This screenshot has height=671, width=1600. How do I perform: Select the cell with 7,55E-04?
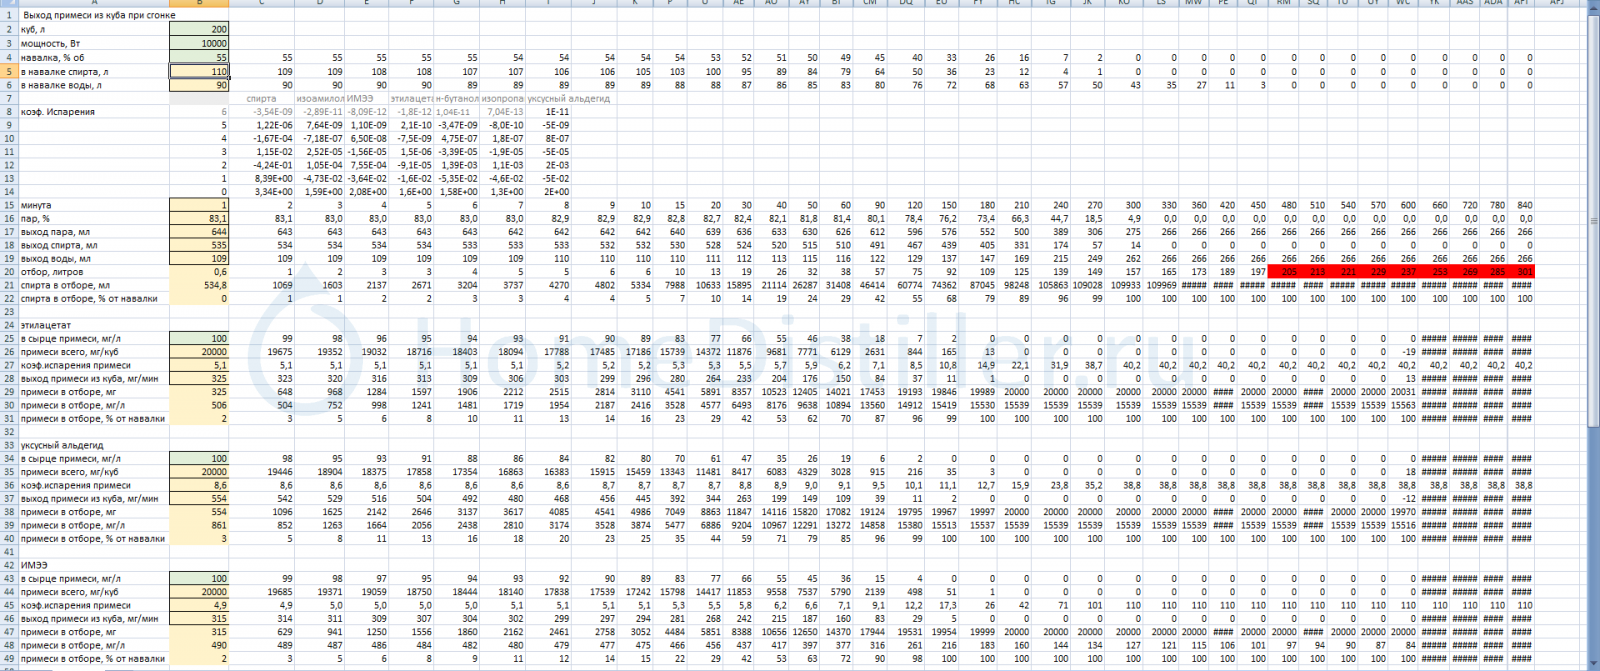(369, 165)
